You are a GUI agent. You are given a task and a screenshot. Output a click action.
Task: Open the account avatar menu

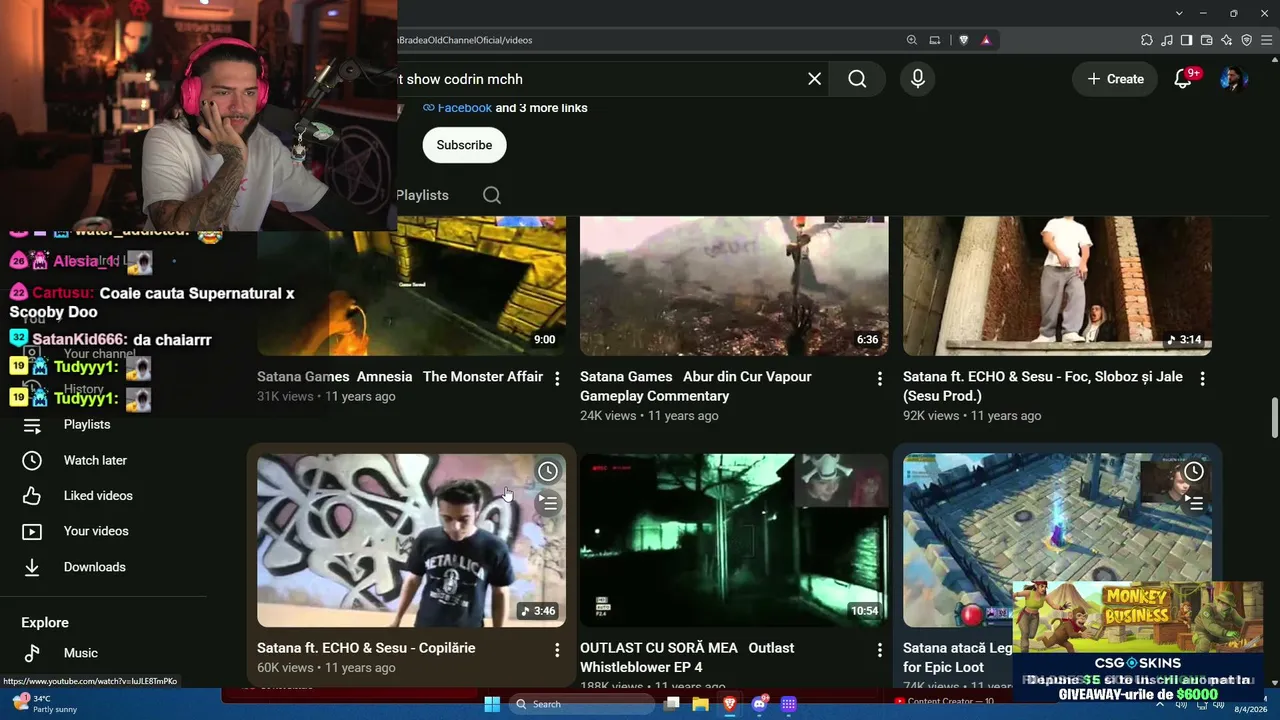pos(1234,79)
